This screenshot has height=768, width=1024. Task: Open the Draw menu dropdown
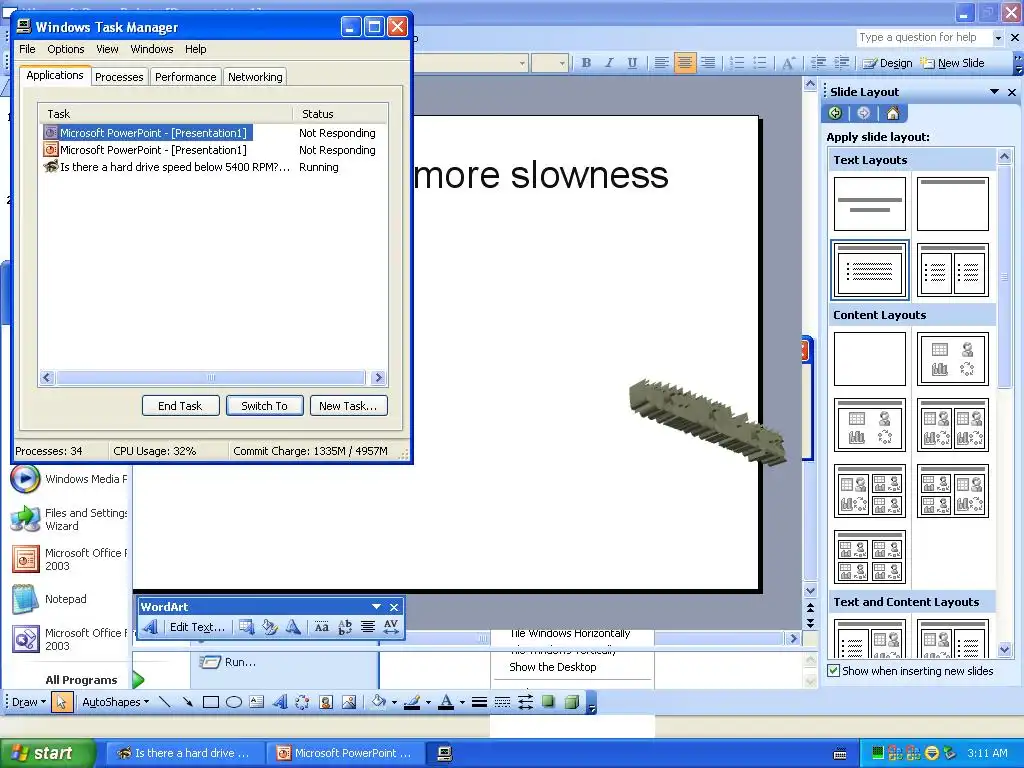(29, 702)
